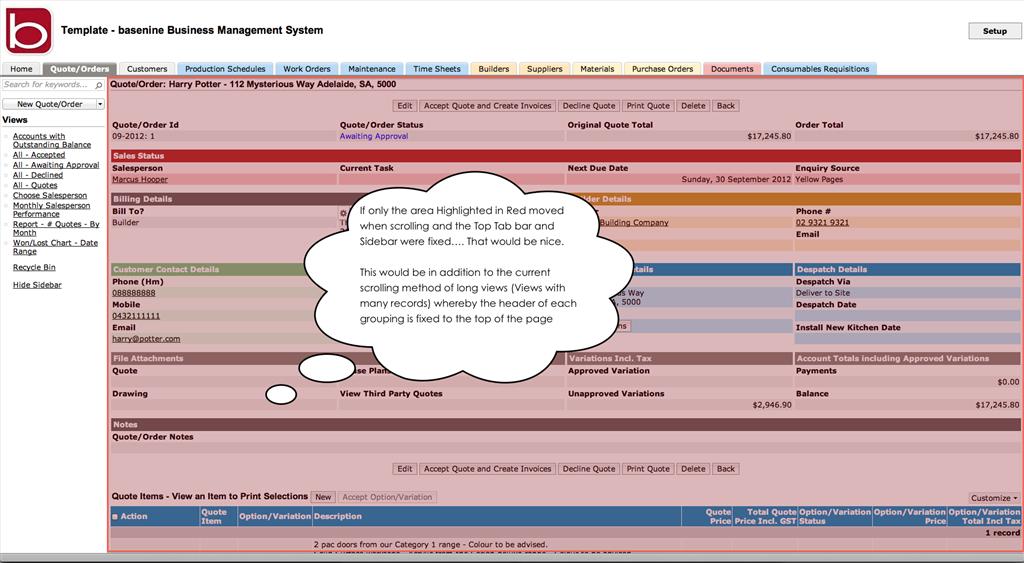The image size is (1024, 563).
Task: Go to the Purchase Orders tab
Action: (662, 69)
